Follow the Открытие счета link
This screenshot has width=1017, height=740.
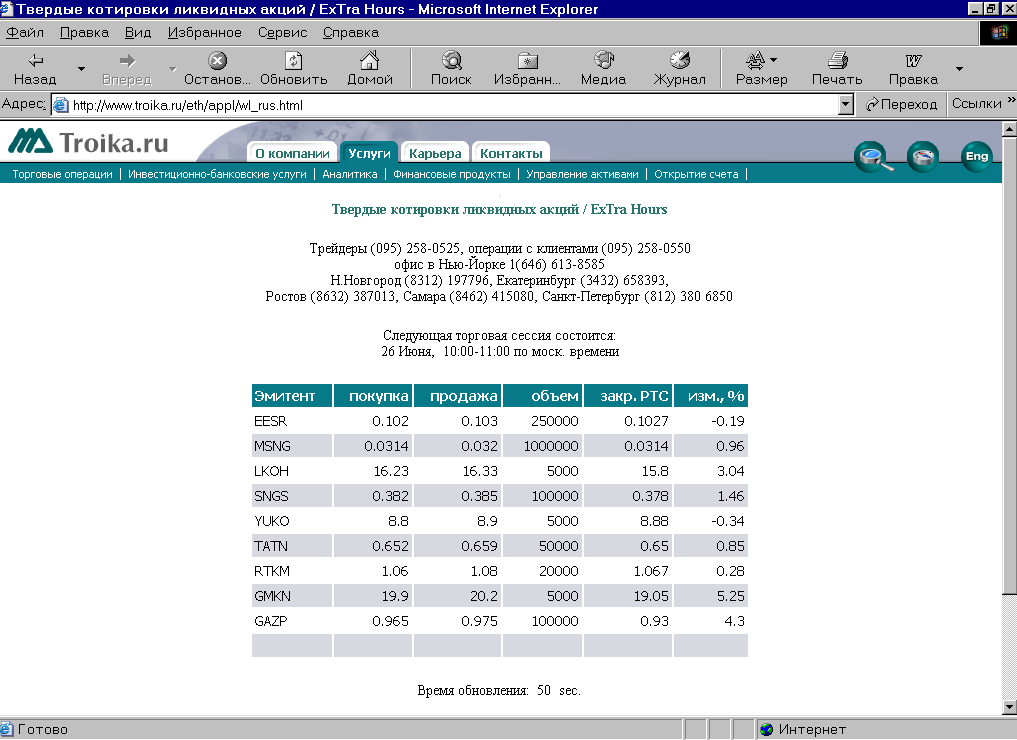[696, 174]
